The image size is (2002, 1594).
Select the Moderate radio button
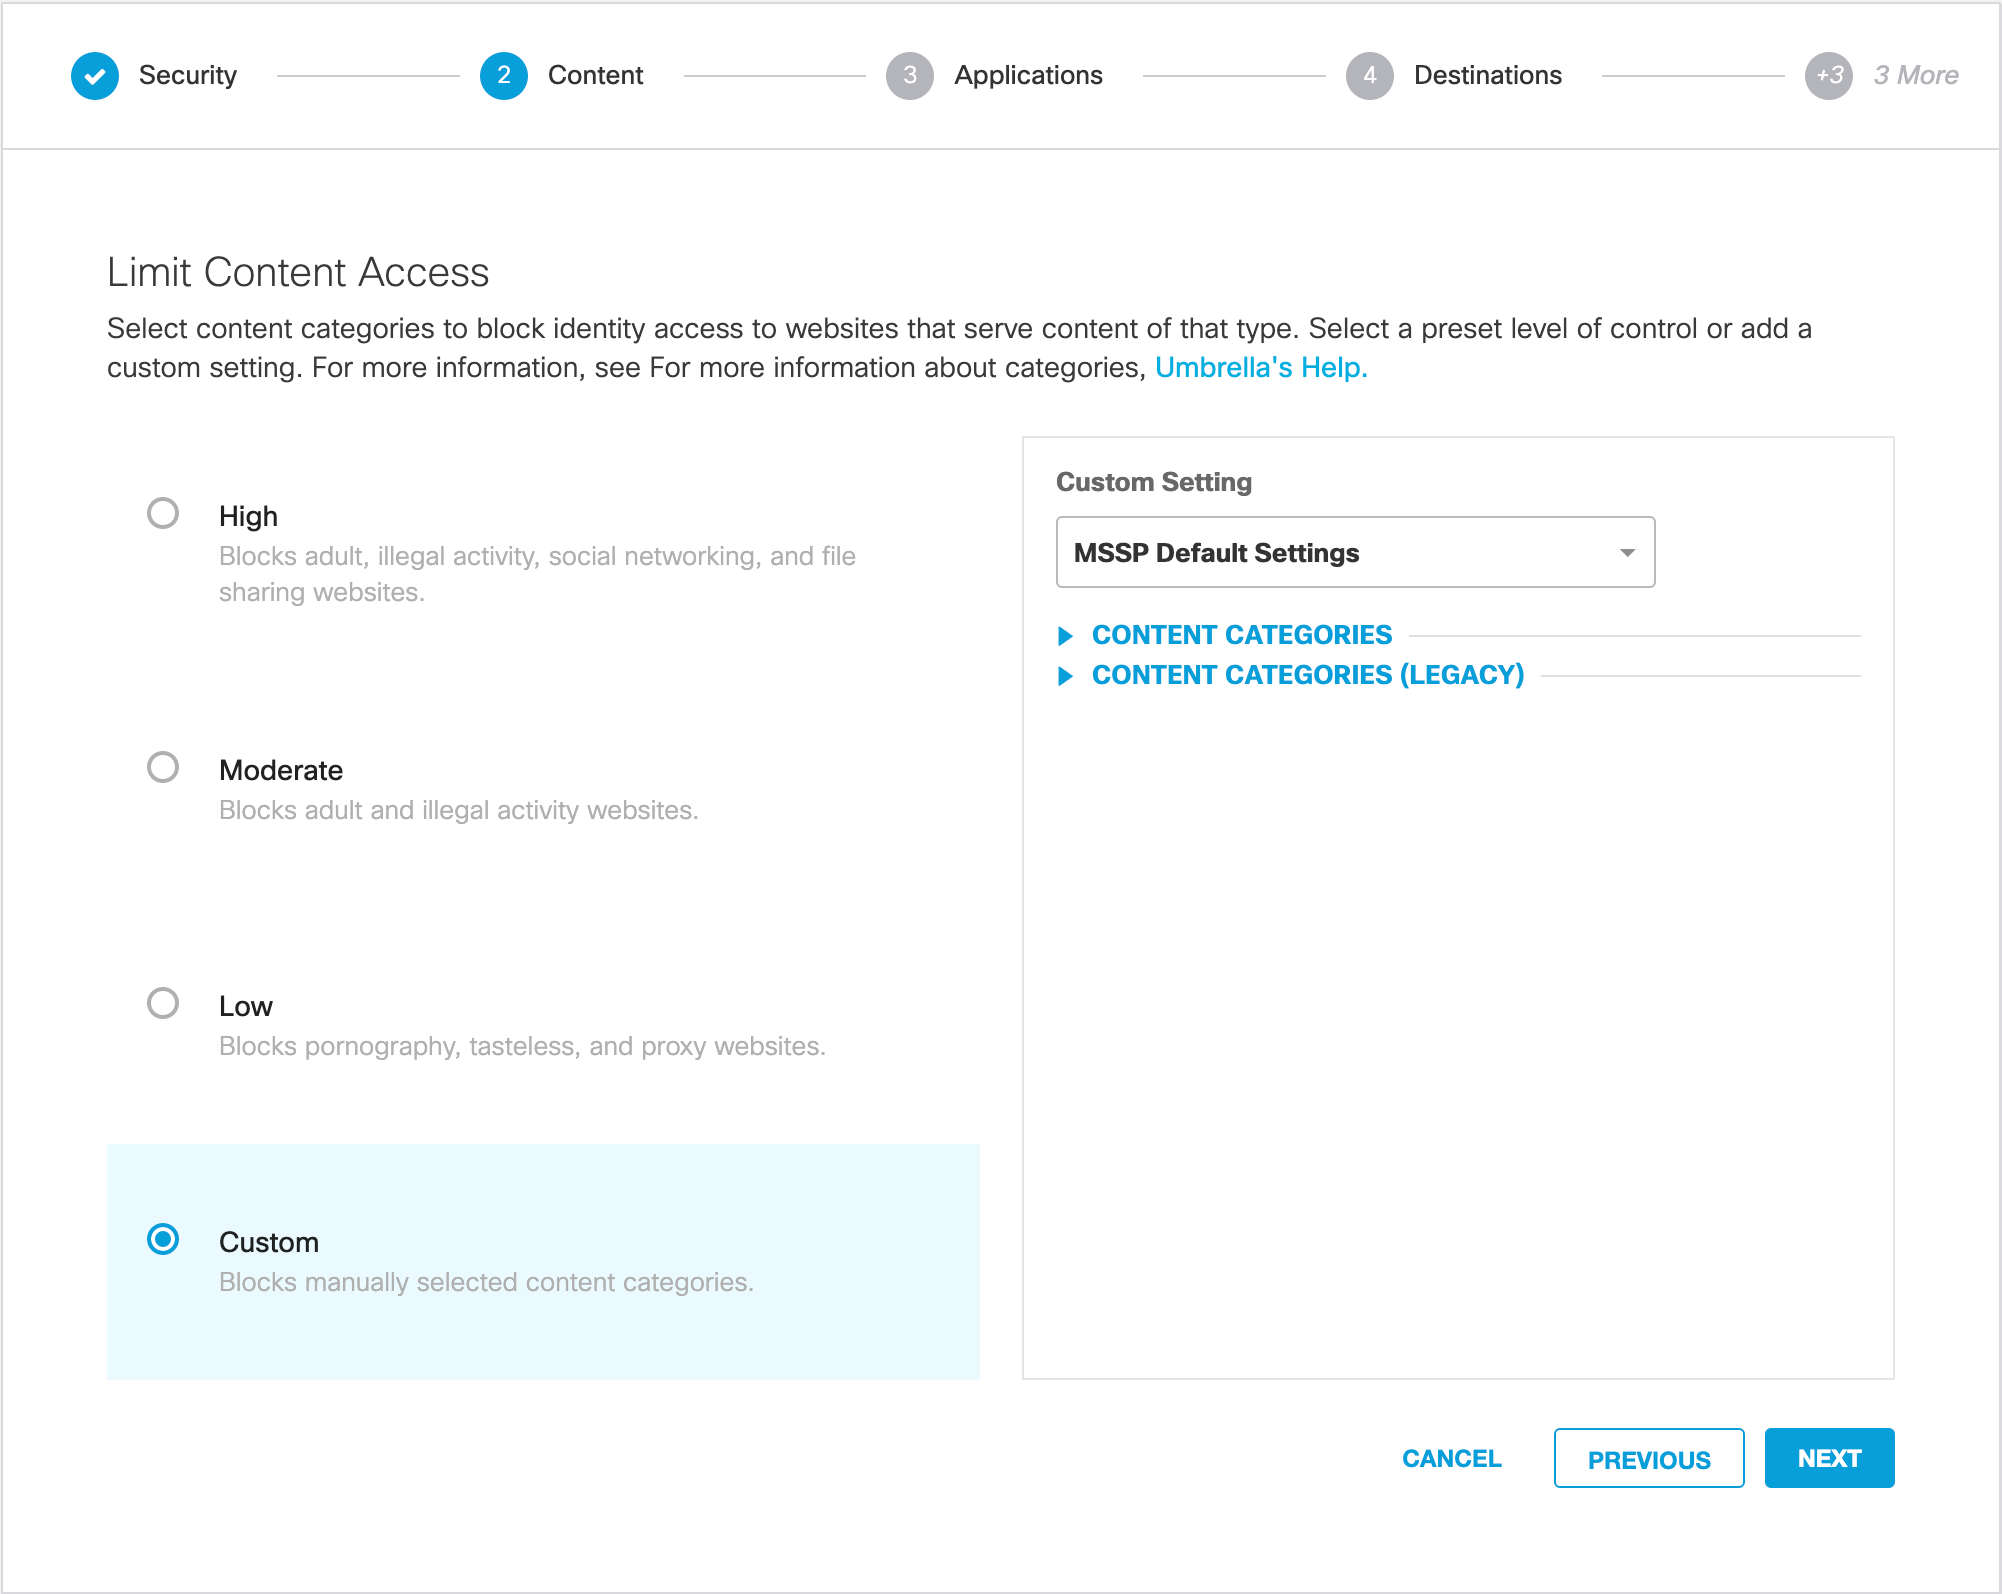pos(163,768)
